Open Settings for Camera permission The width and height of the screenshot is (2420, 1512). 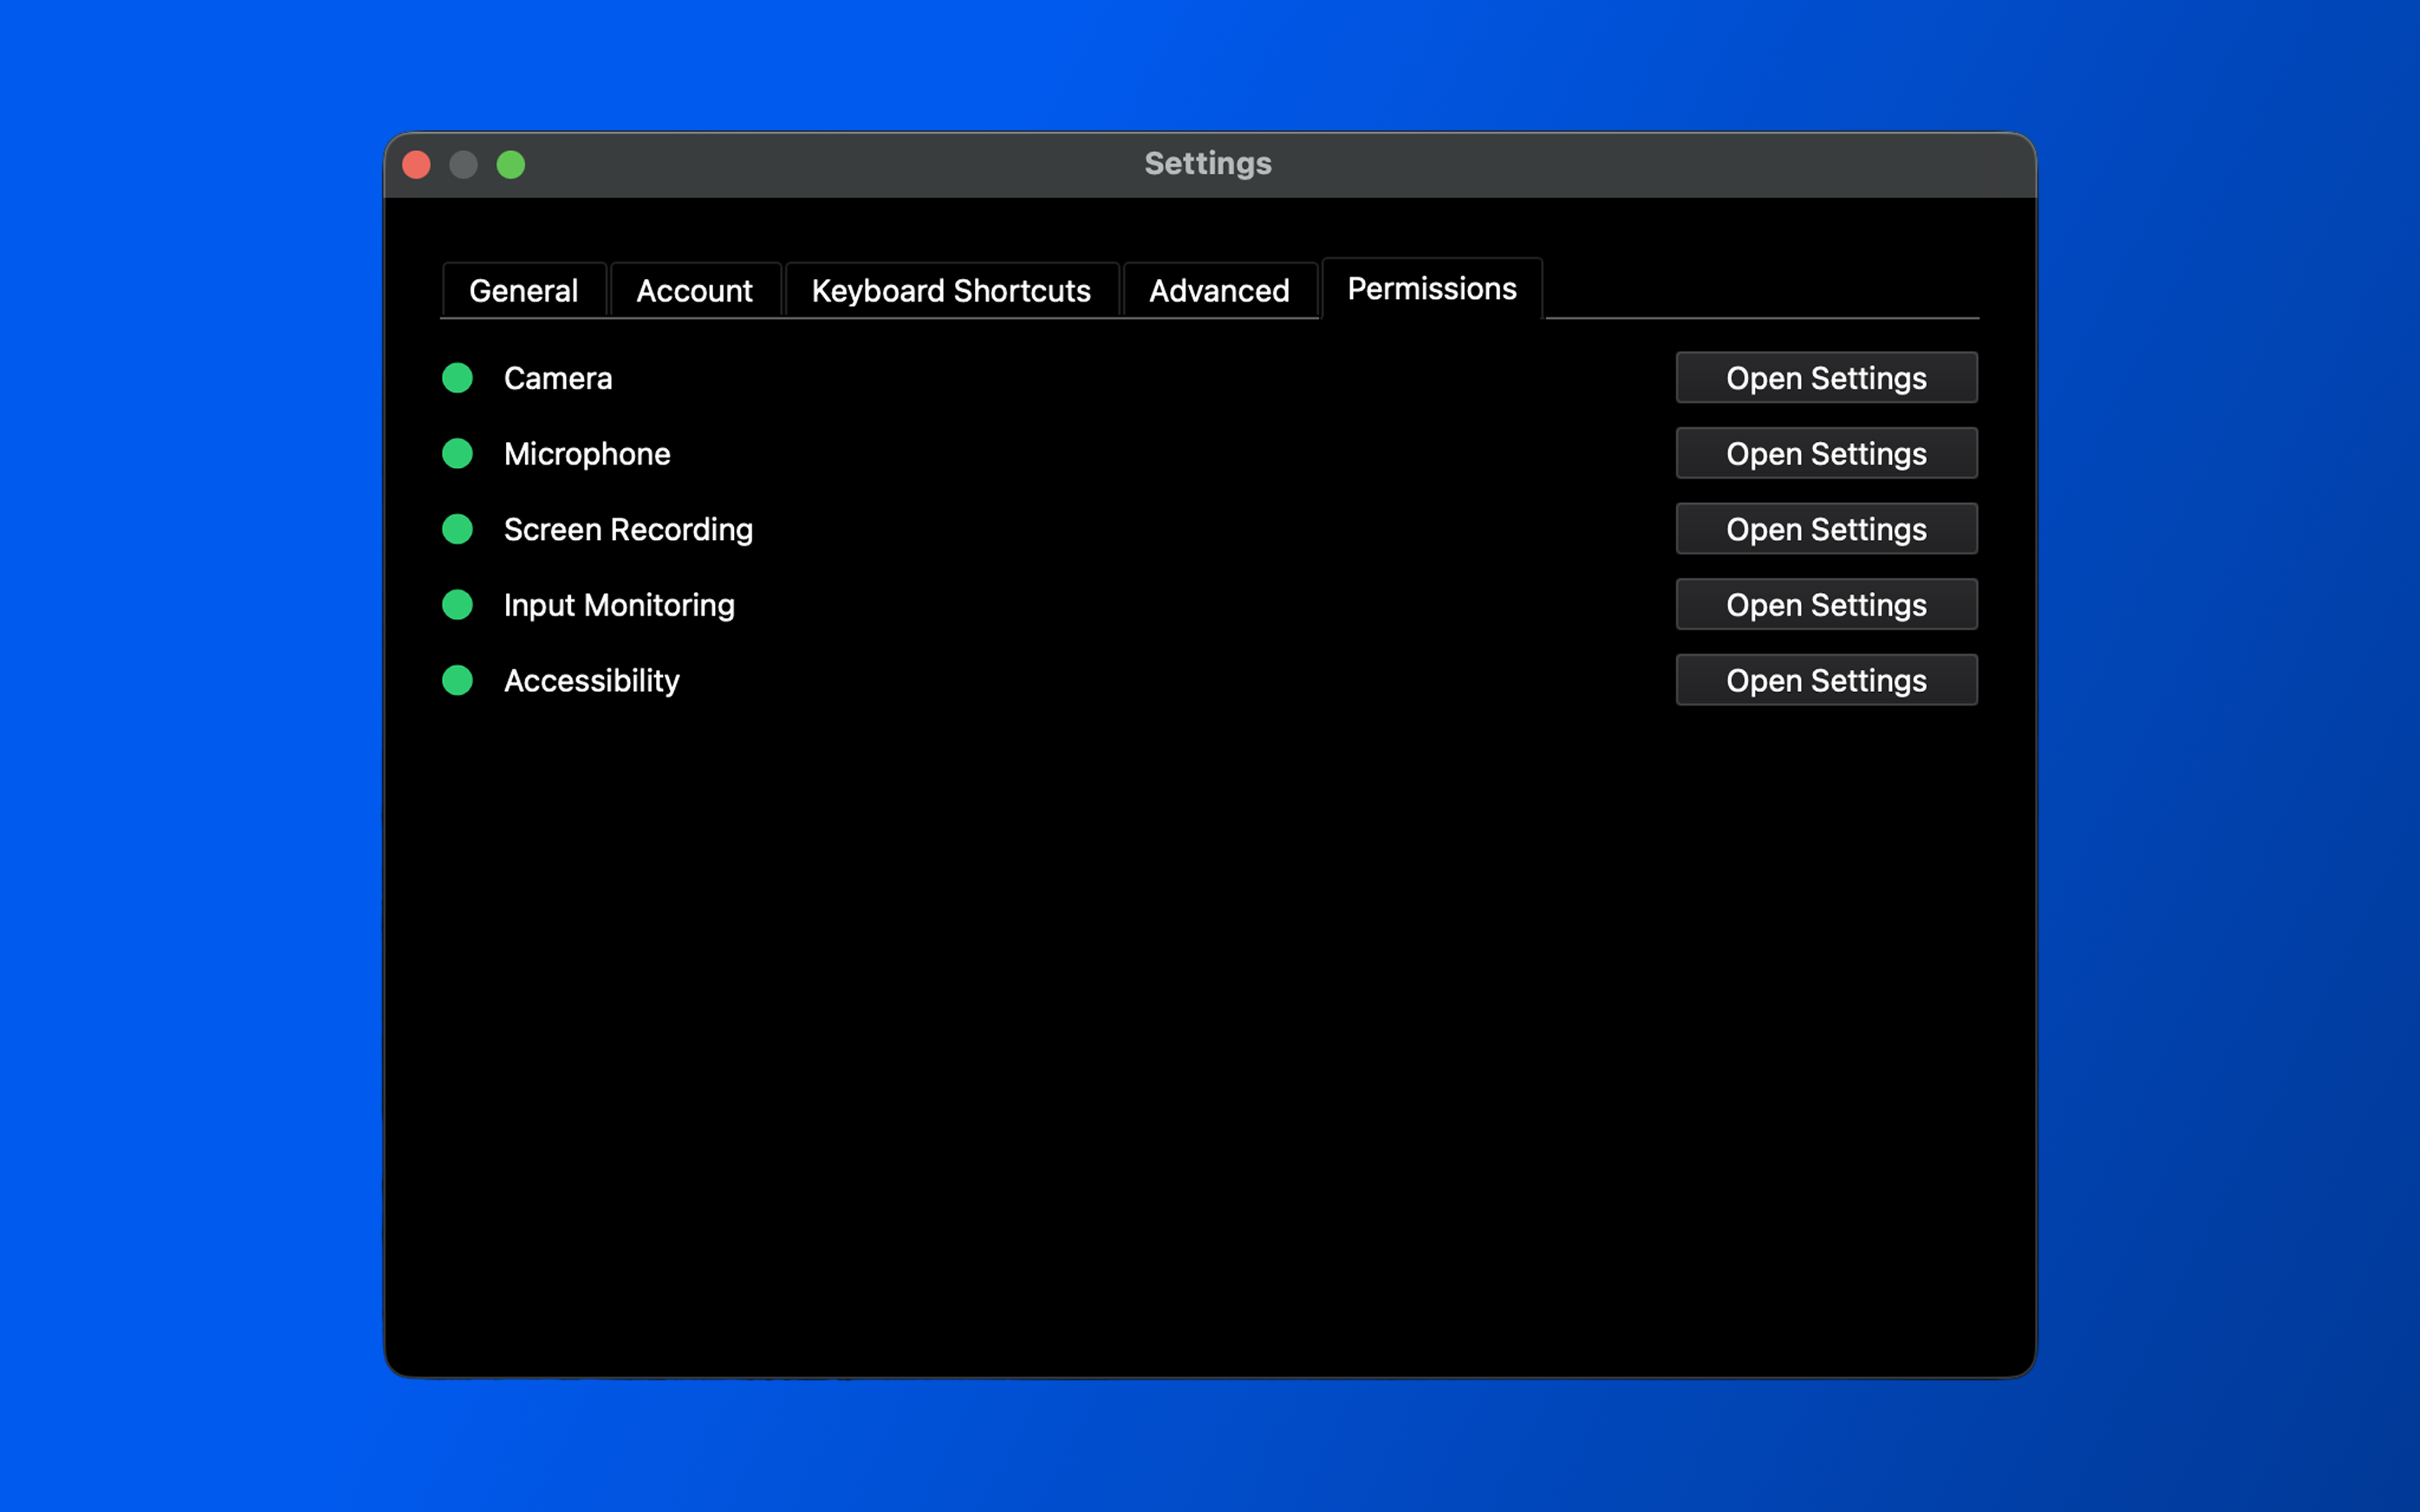coord(1826,378)
